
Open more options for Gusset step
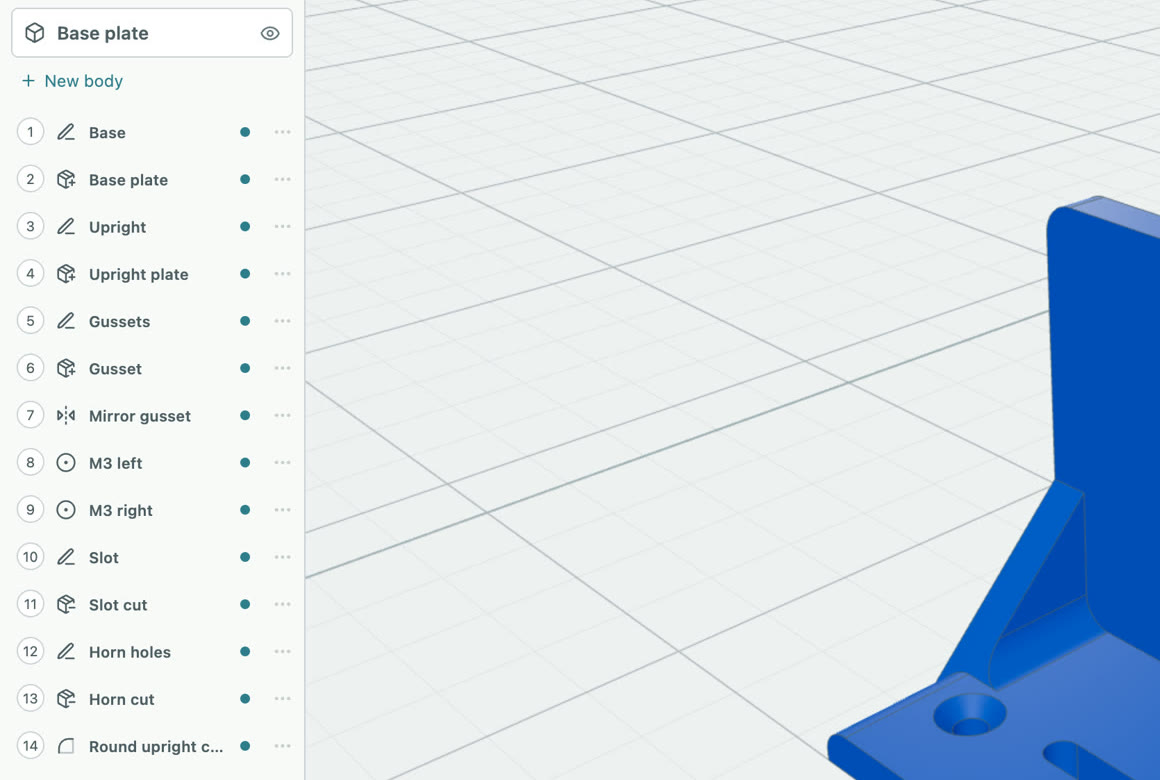[283, 368]
